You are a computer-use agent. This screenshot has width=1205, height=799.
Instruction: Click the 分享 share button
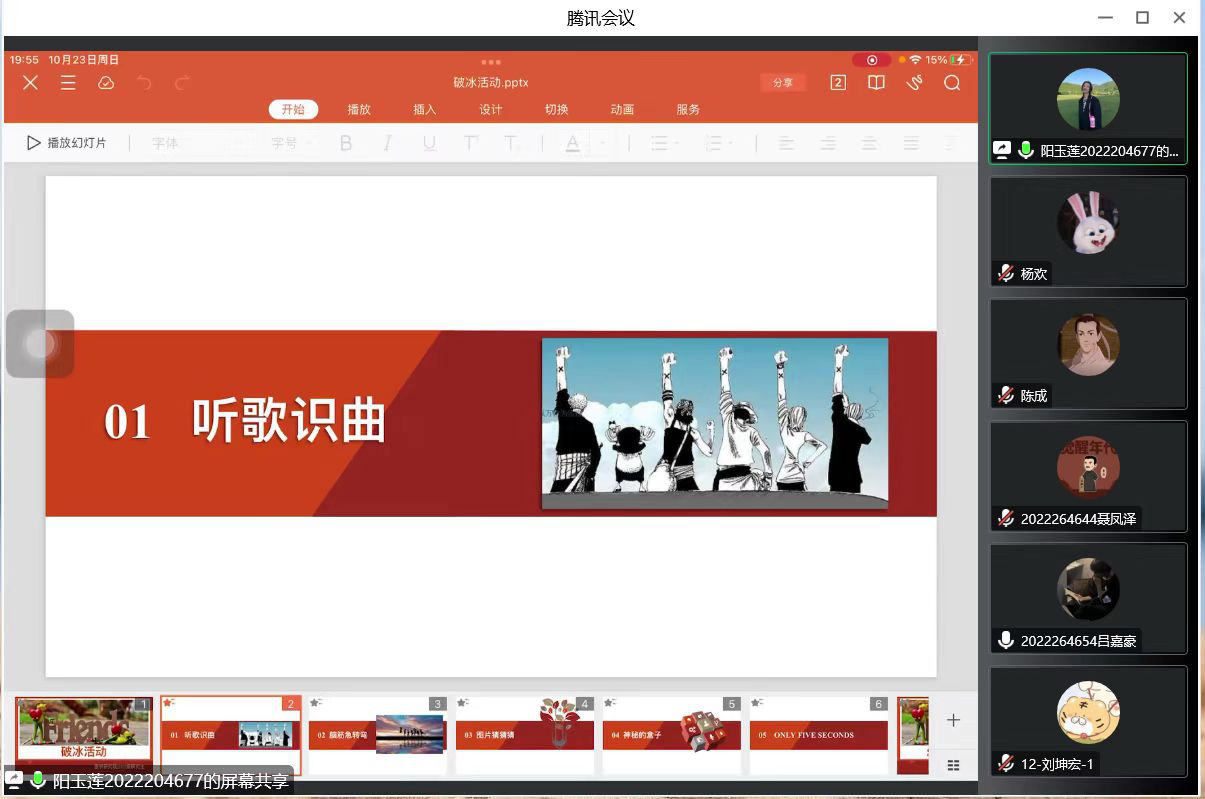pos(783,83)
